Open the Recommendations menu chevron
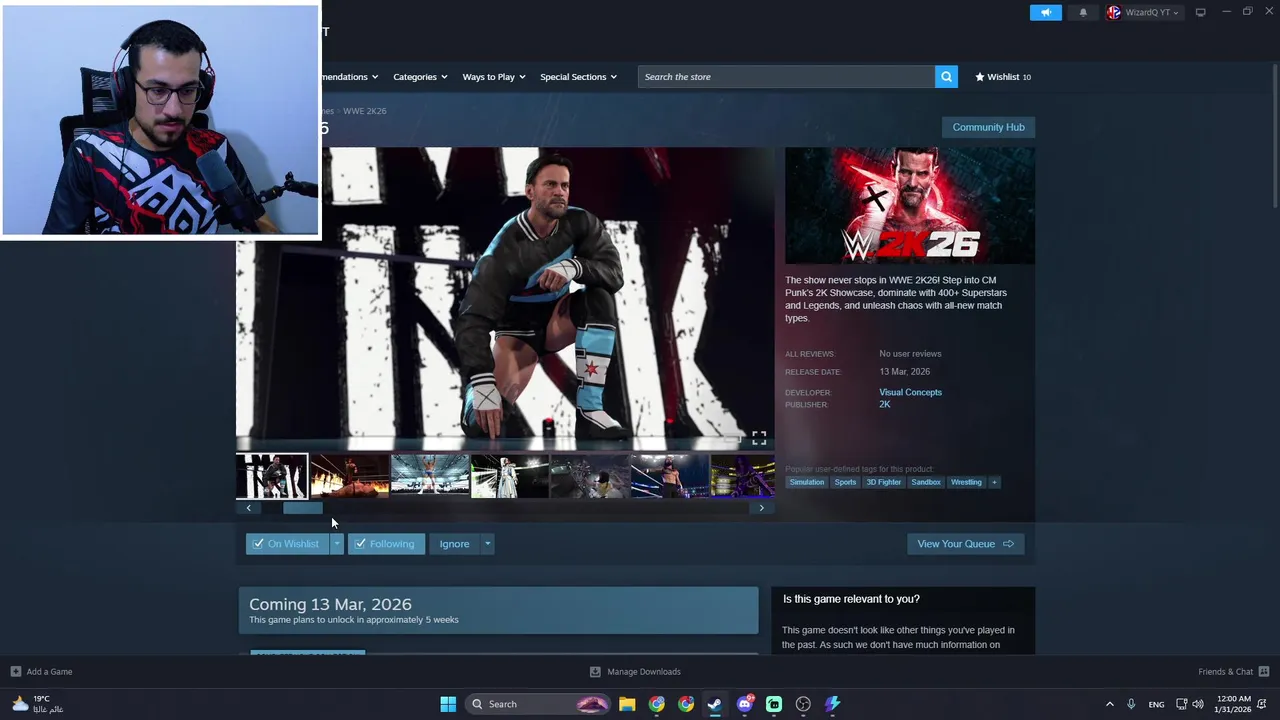 (x=375, y=77)
